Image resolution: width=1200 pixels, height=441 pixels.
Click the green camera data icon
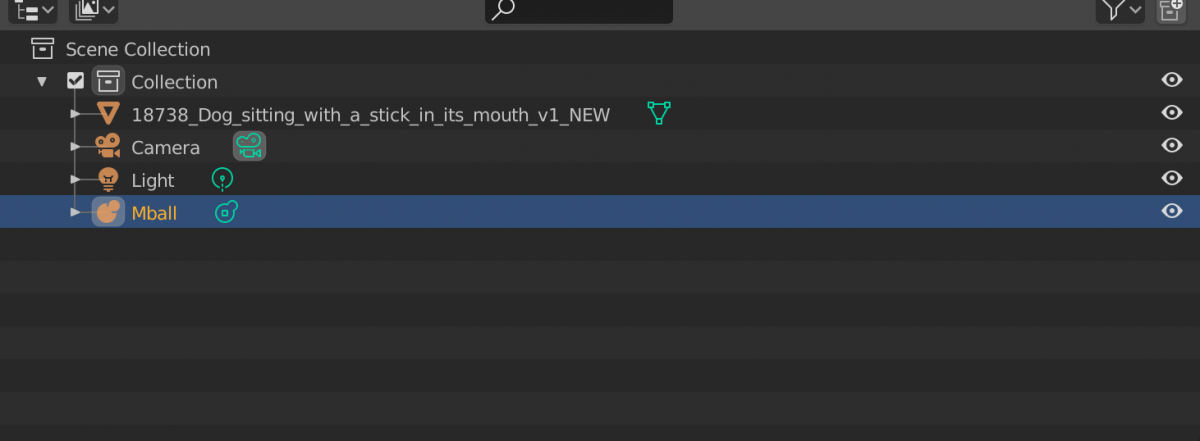coord(249,147)
